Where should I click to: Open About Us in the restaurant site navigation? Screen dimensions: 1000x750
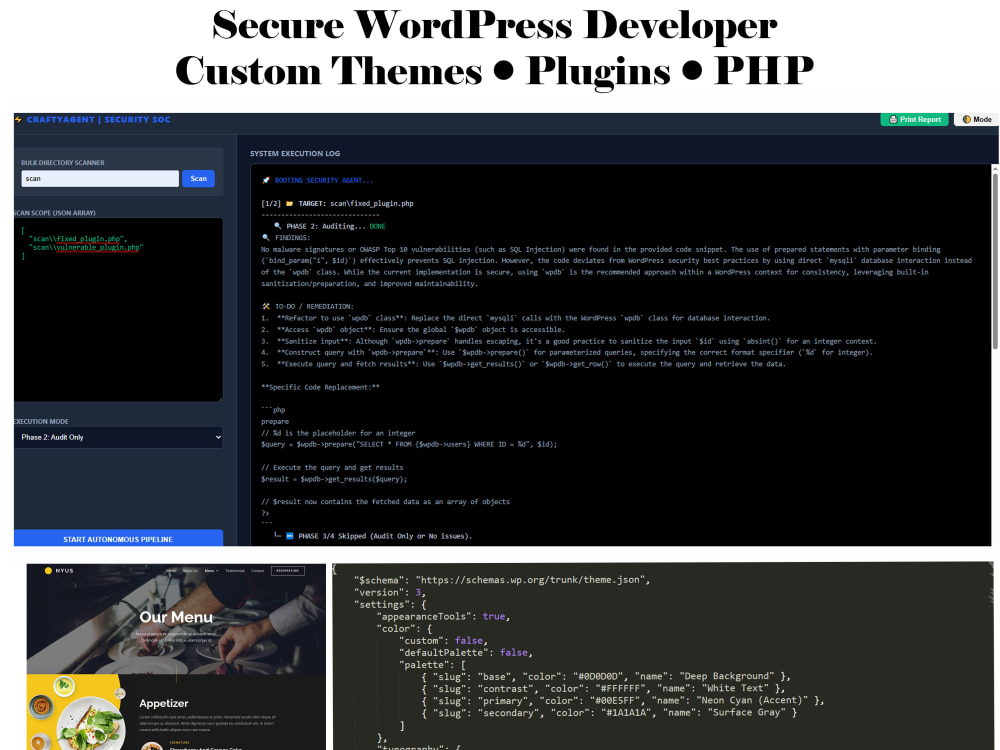click(190, 570)
